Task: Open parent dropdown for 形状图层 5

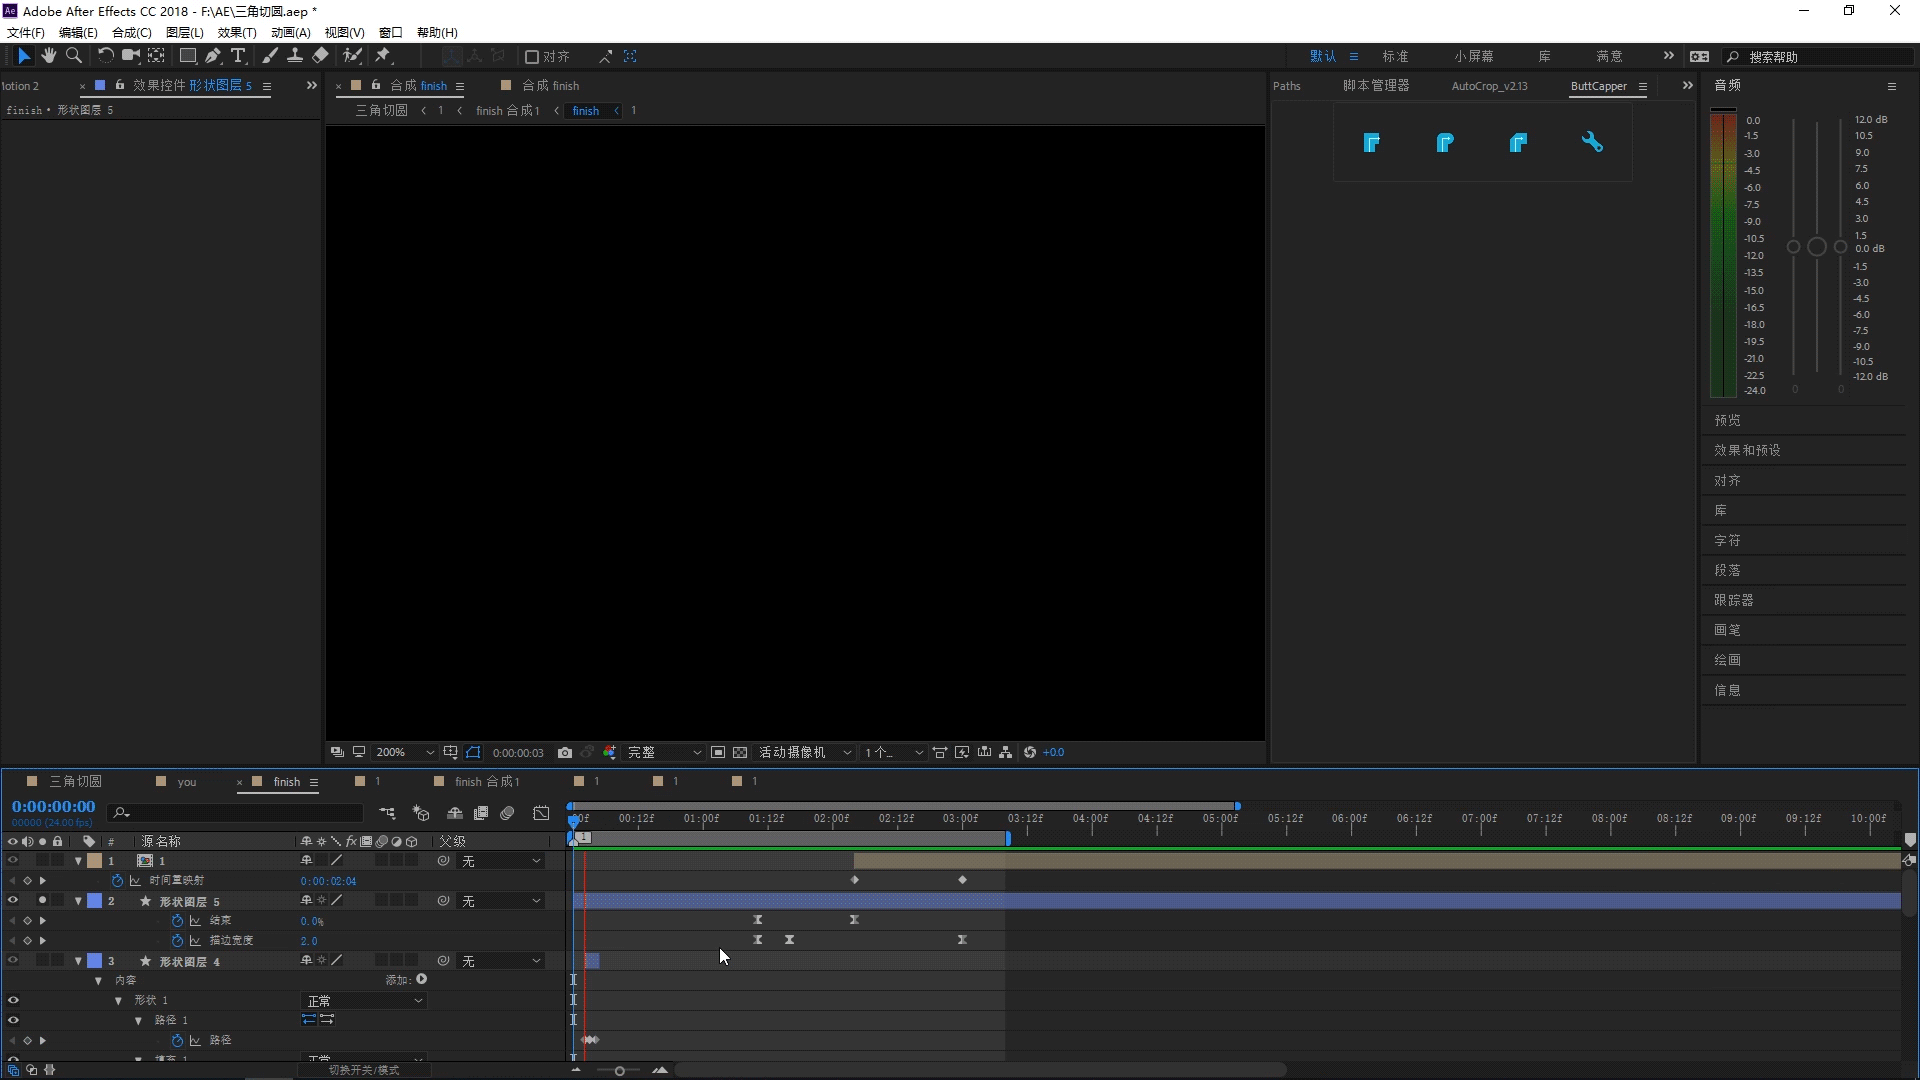Action: [501, 901]
